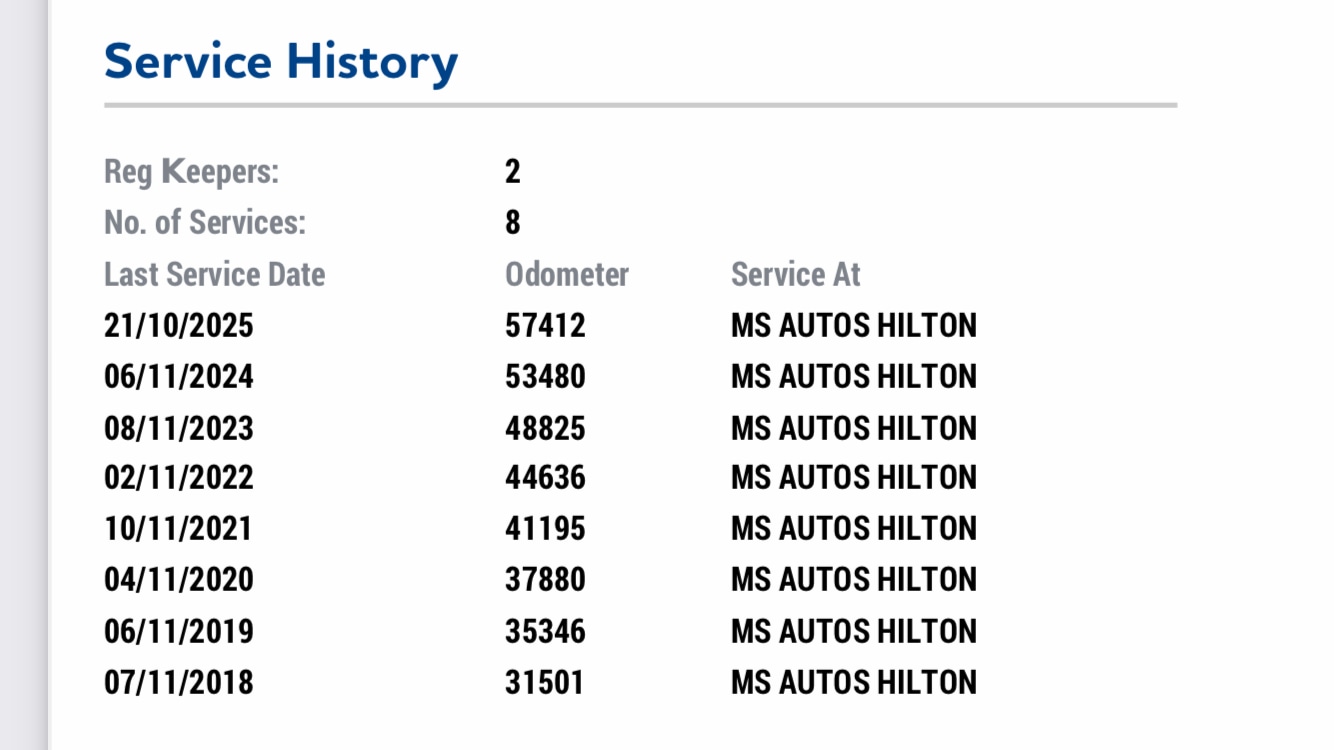The width and height of the screenshot is (1334, 750).
Task: Click the Last Service Date column header
Action: pos(214,274)
